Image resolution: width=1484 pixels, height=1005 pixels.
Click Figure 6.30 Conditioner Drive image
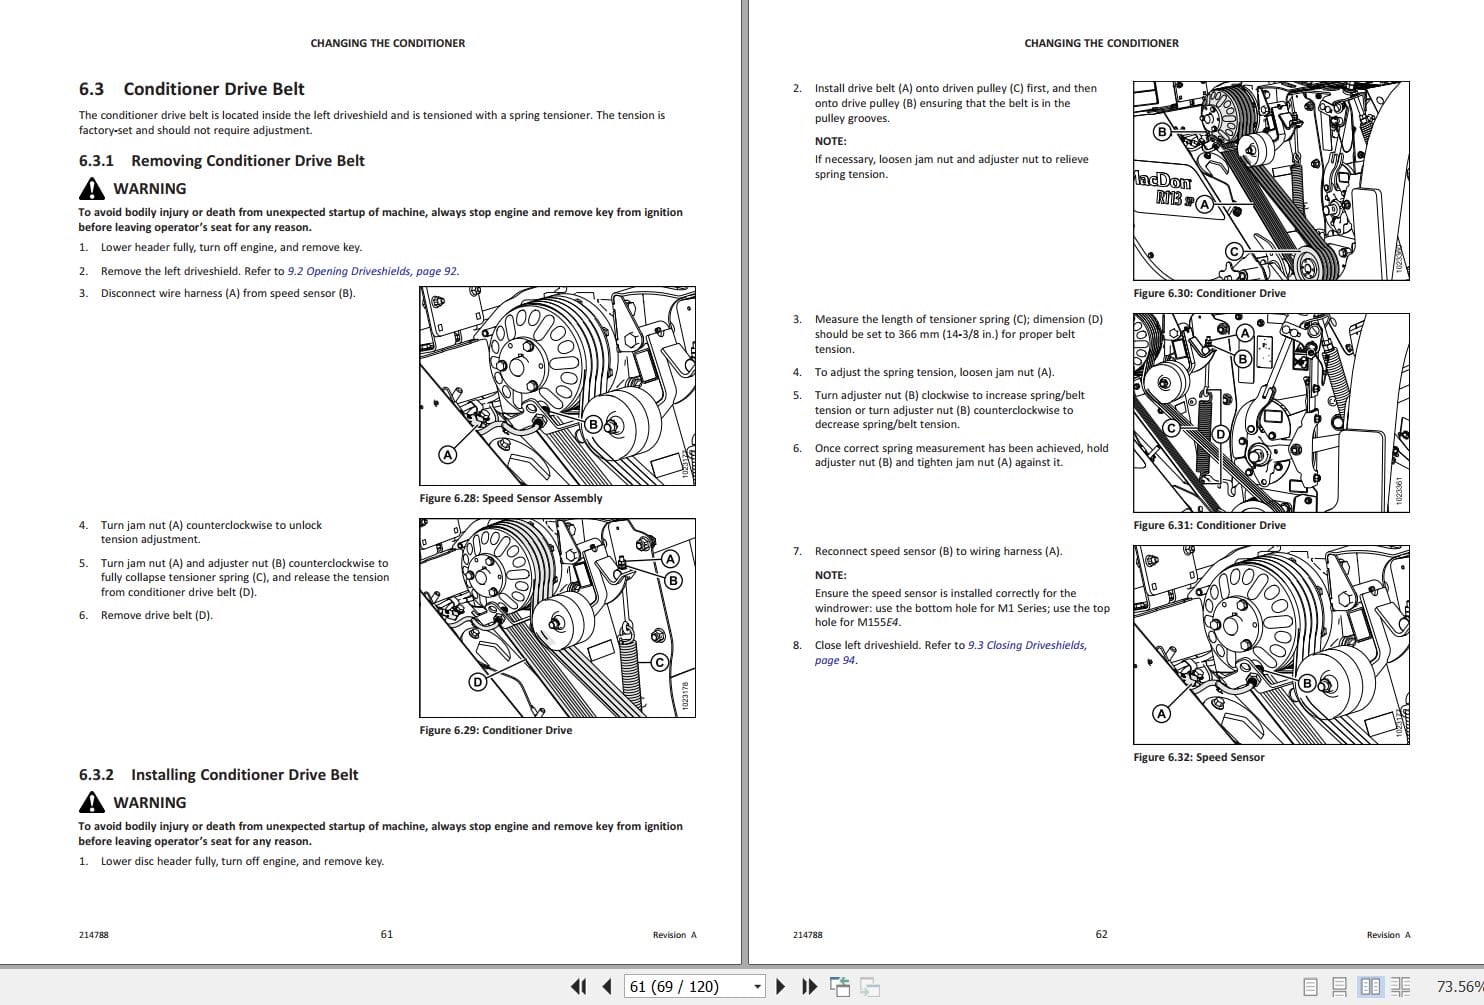click(1271, 181)
